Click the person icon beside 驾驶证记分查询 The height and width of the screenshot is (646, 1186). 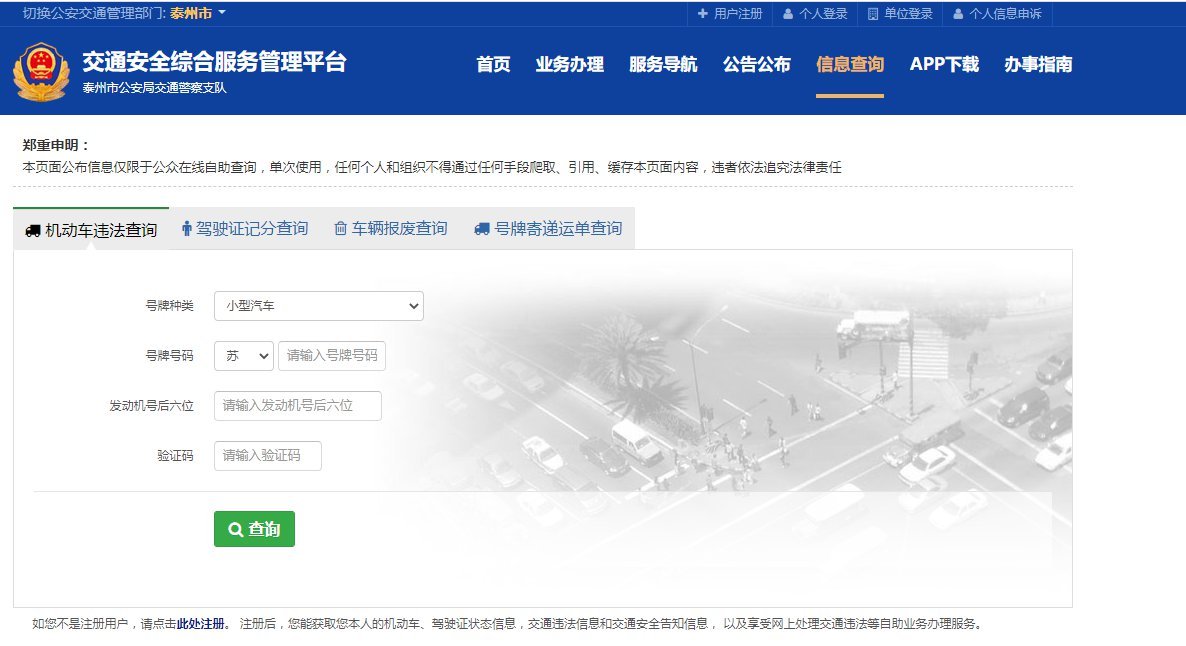coord(186,229)
